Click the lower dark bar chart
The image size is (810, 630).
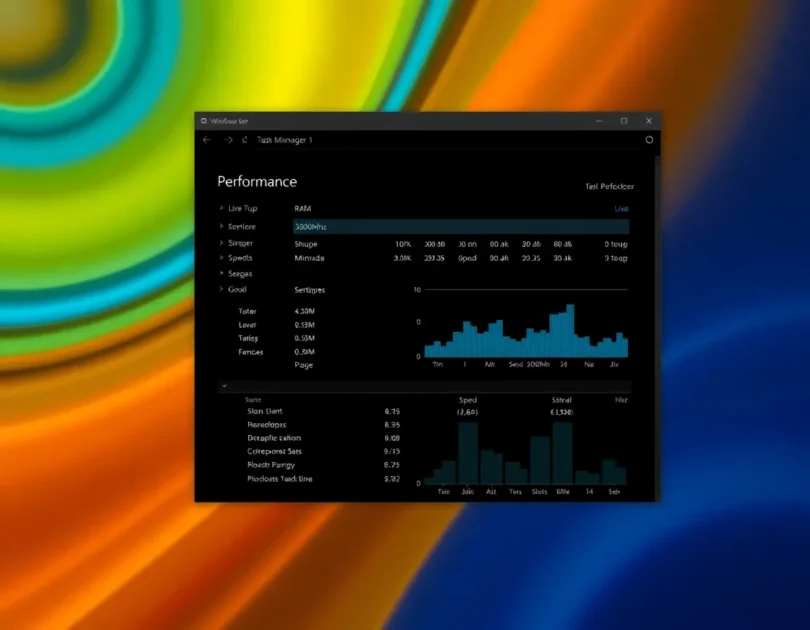[525, 453]
